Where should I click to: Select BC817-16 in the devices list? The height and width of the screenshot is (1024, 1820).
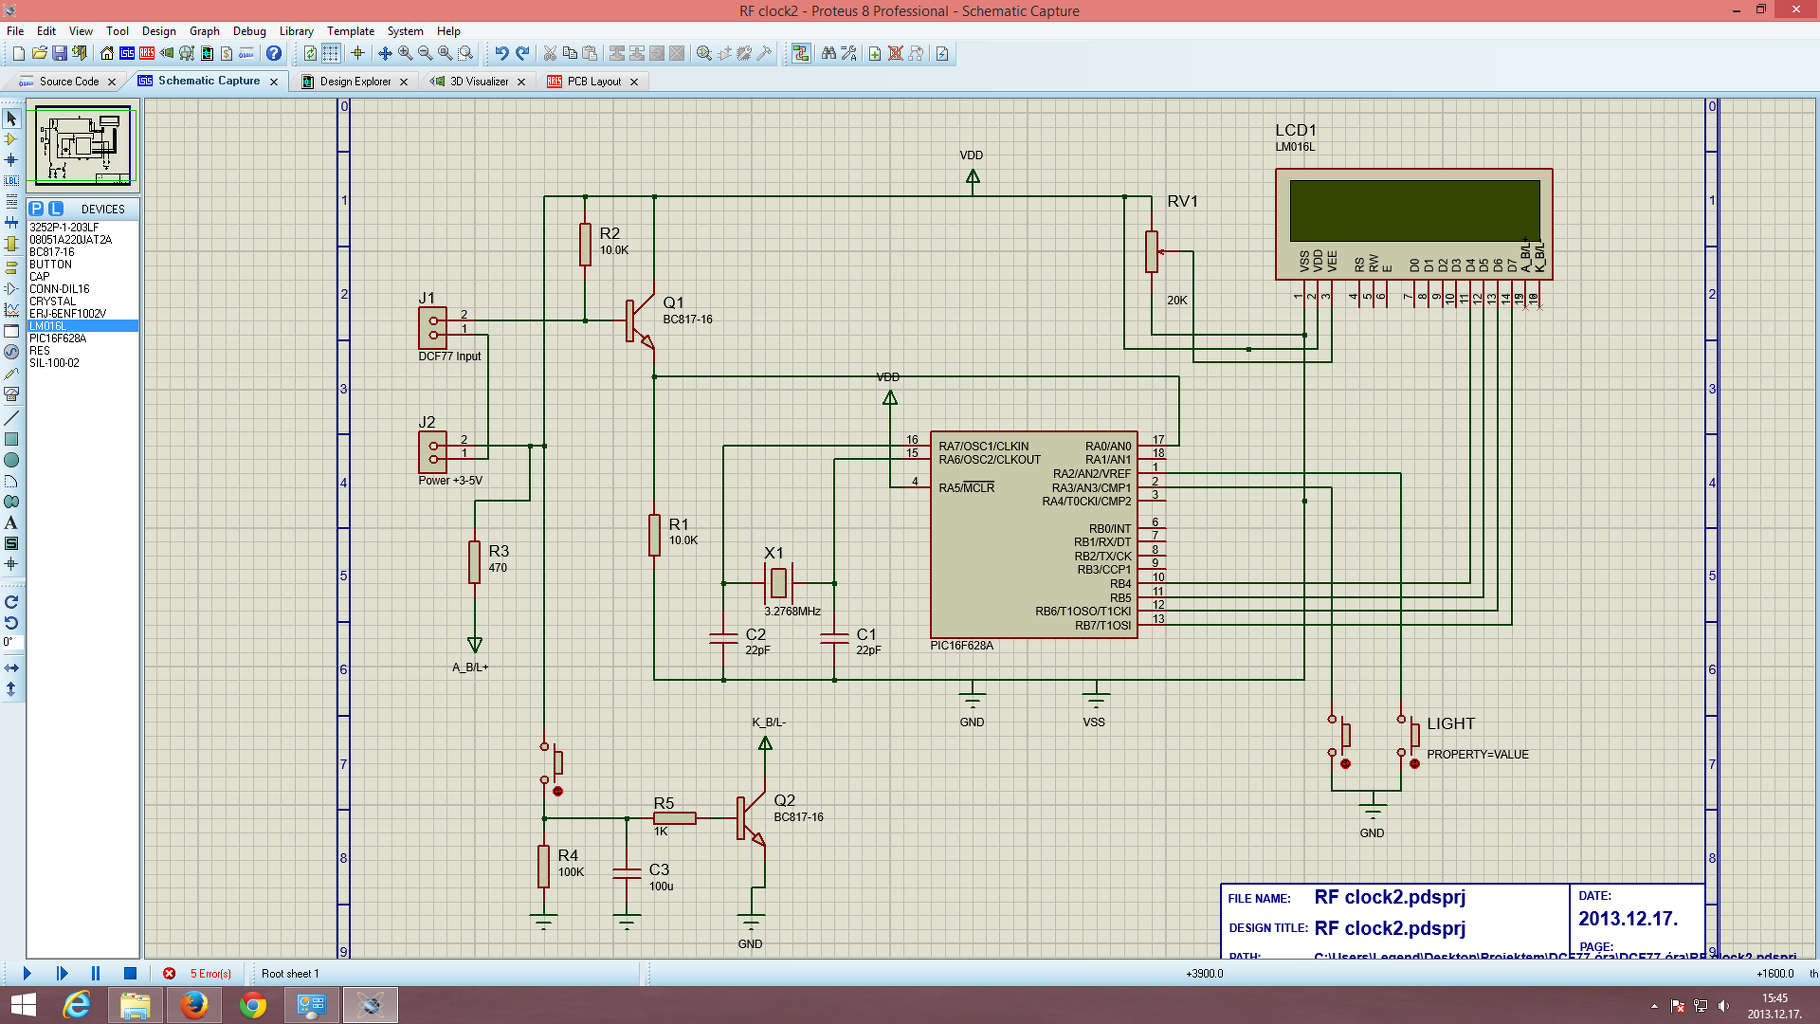[x=82, y=252]
